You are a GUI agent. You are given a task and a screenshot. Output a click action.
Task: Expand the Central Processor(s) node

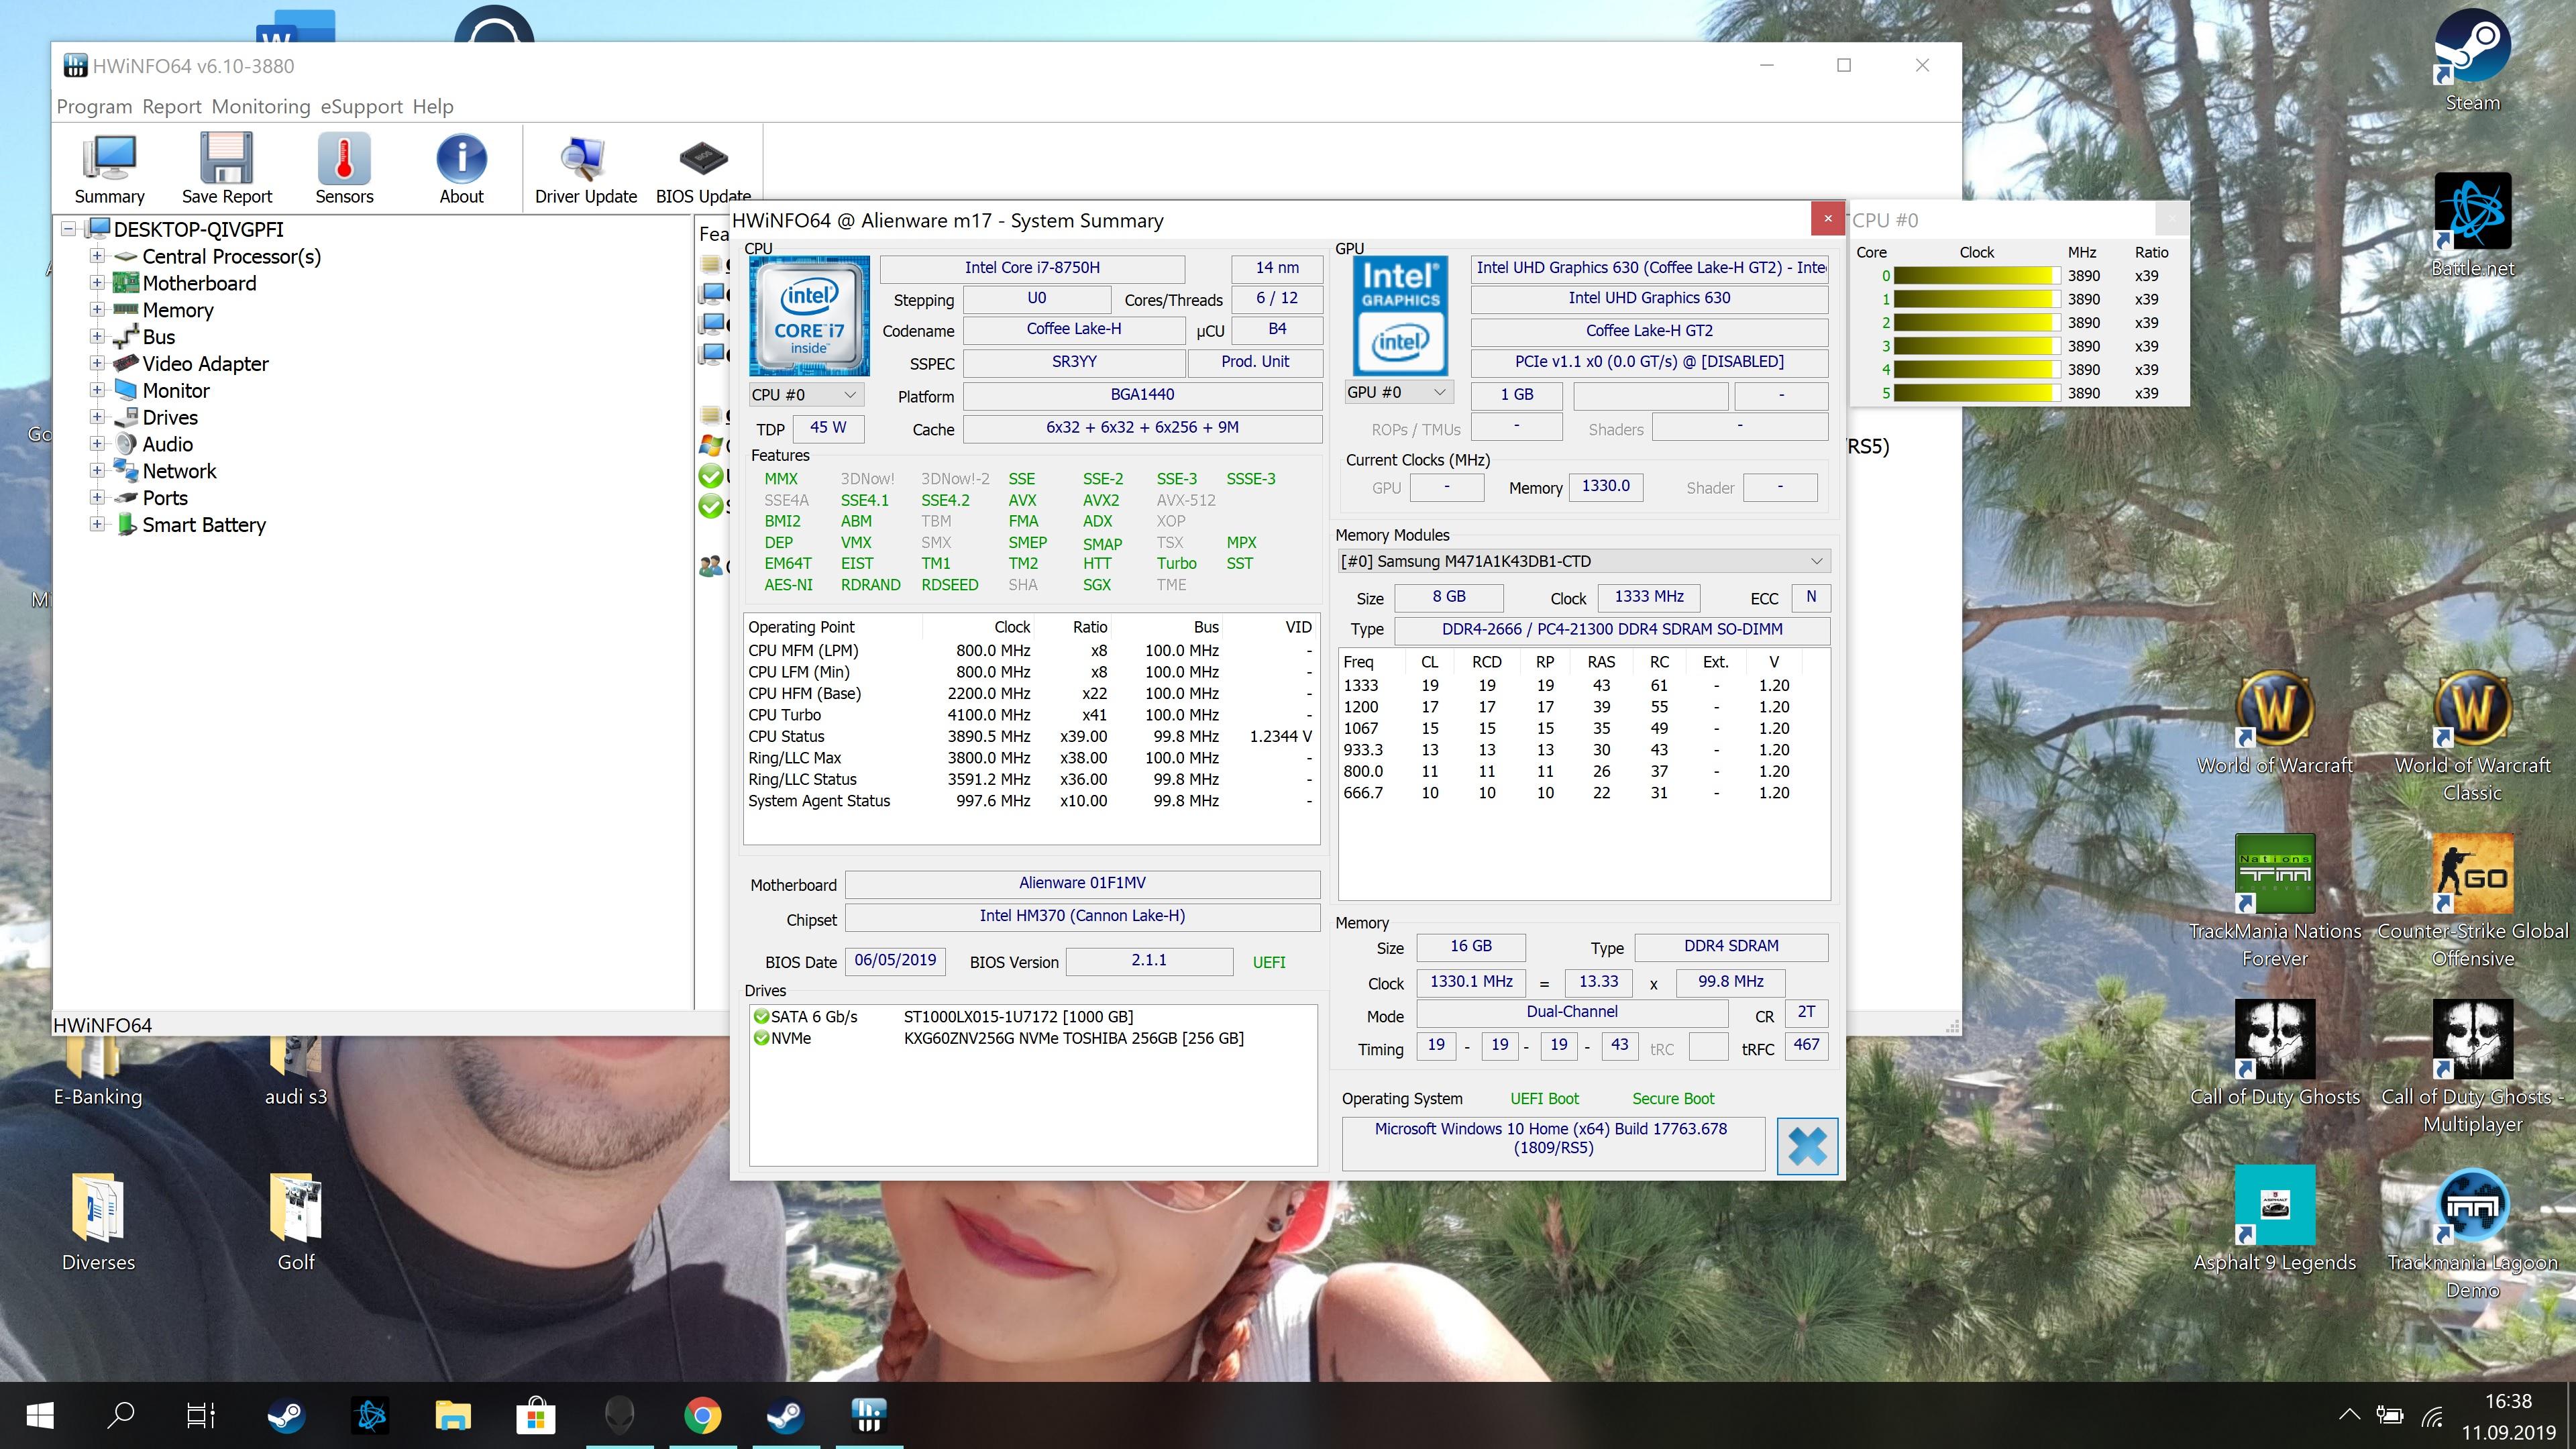[97, 256]
